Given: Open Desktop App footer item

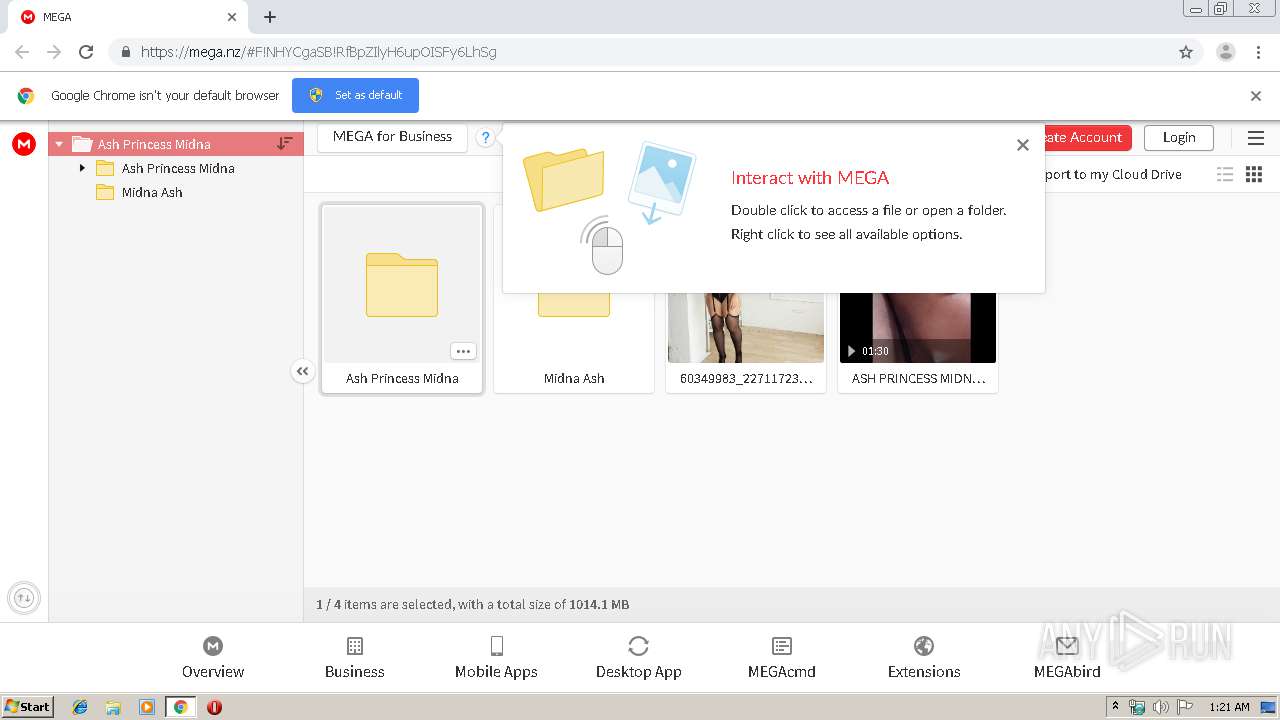Looking at the screenshot, I should [639, 658].
